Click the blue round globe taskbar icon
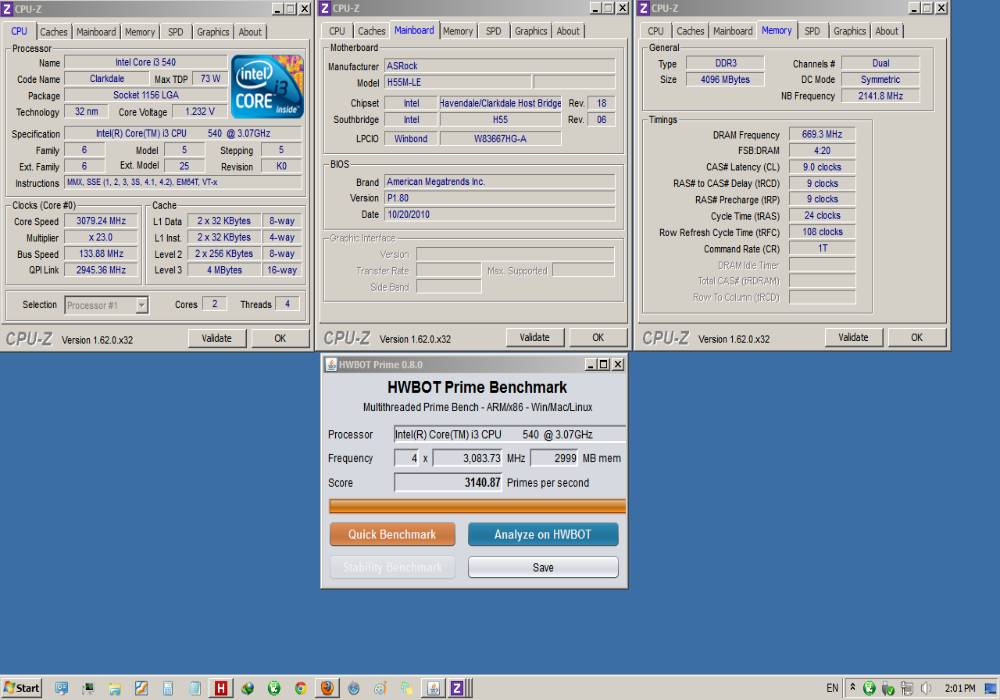The image size is (1000, 700). tap(353, 689)
